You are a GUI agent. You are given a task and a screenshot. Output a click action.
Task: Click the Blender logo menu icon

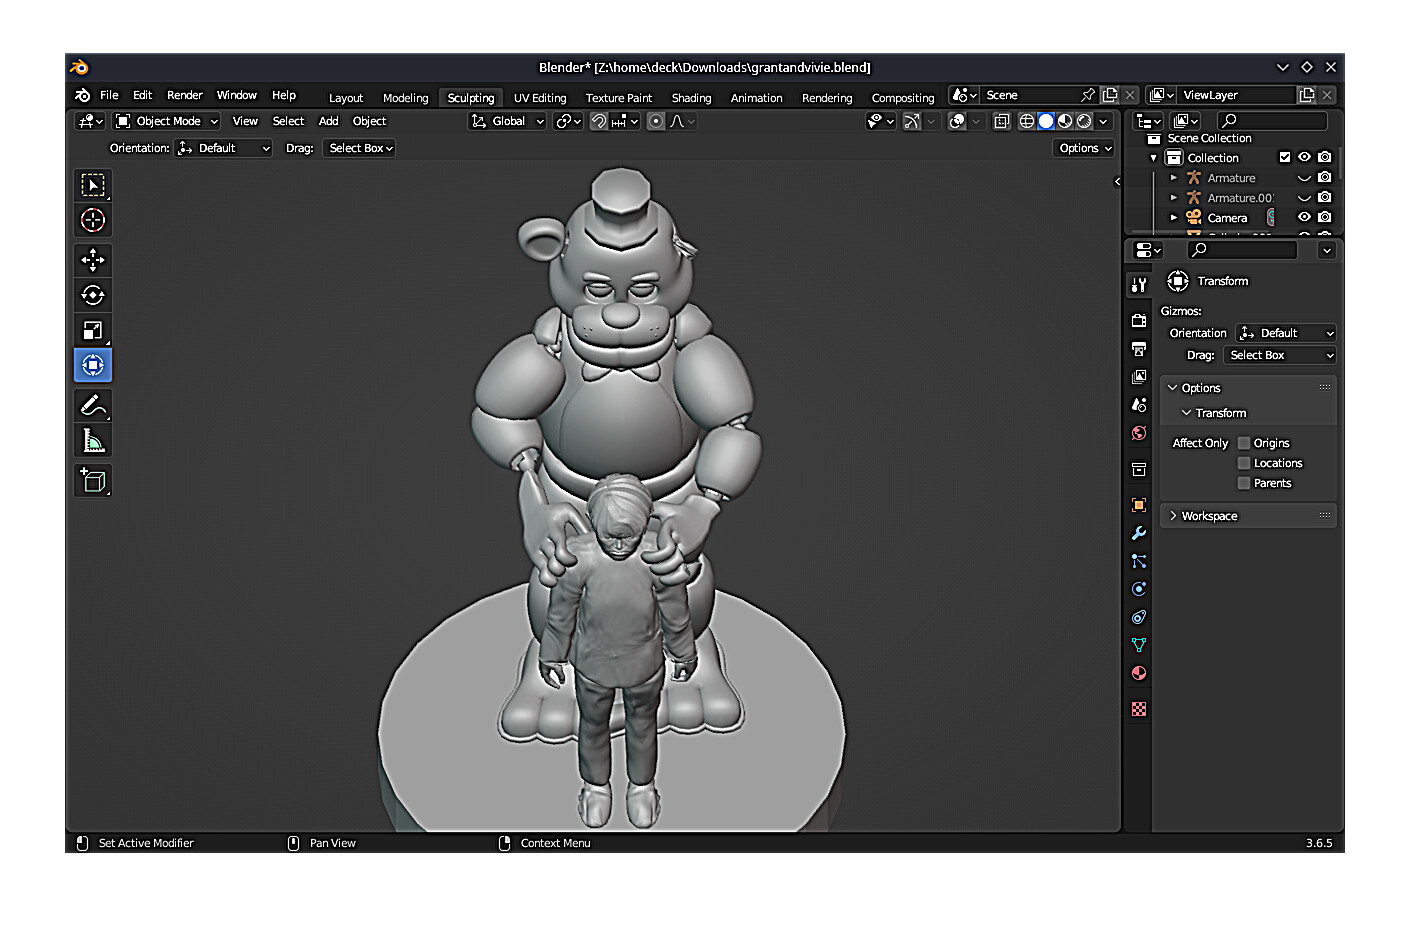[x=83, y=95]
